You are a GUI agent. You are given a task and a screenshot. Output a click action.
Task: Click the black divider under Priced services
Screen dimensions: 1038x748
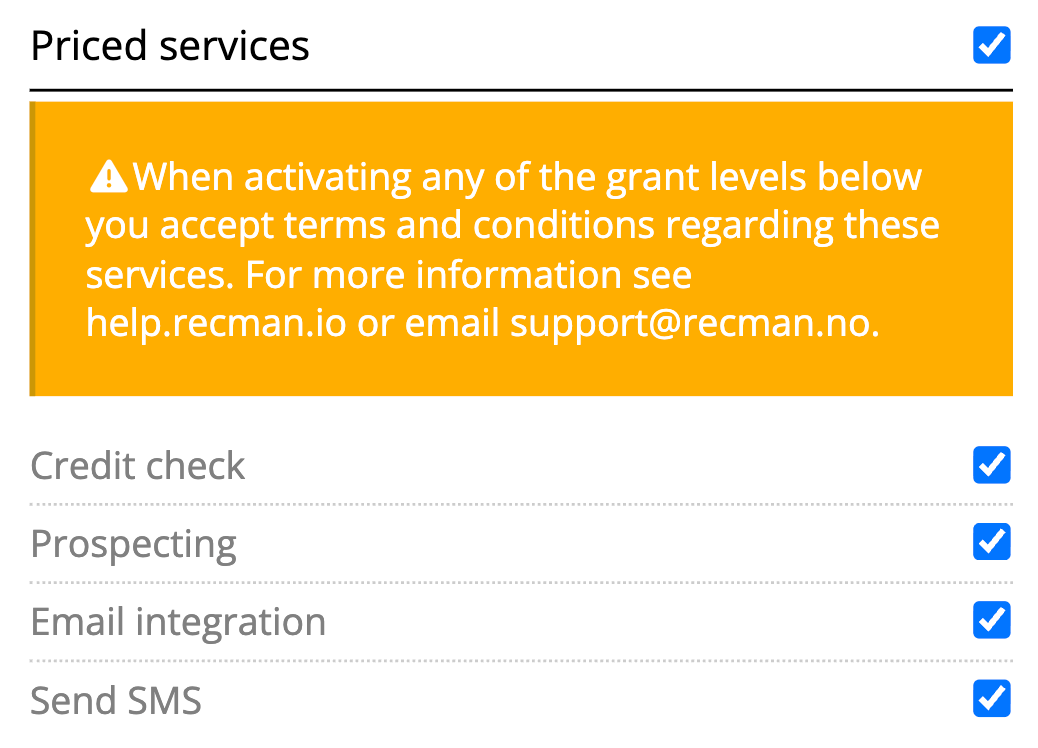(521, 90)
